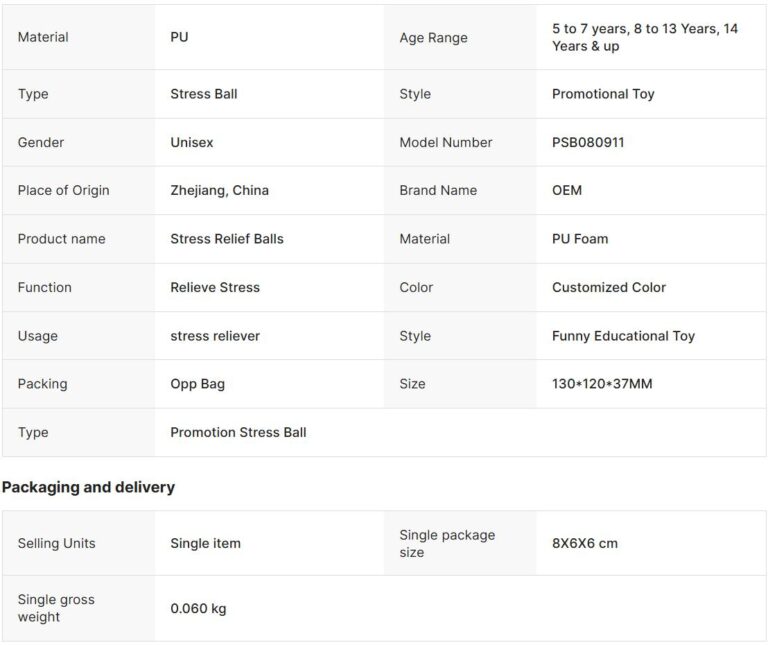Click the "Stress Relief Balls" product name value

pyautogui.click(x=227, y=239)
